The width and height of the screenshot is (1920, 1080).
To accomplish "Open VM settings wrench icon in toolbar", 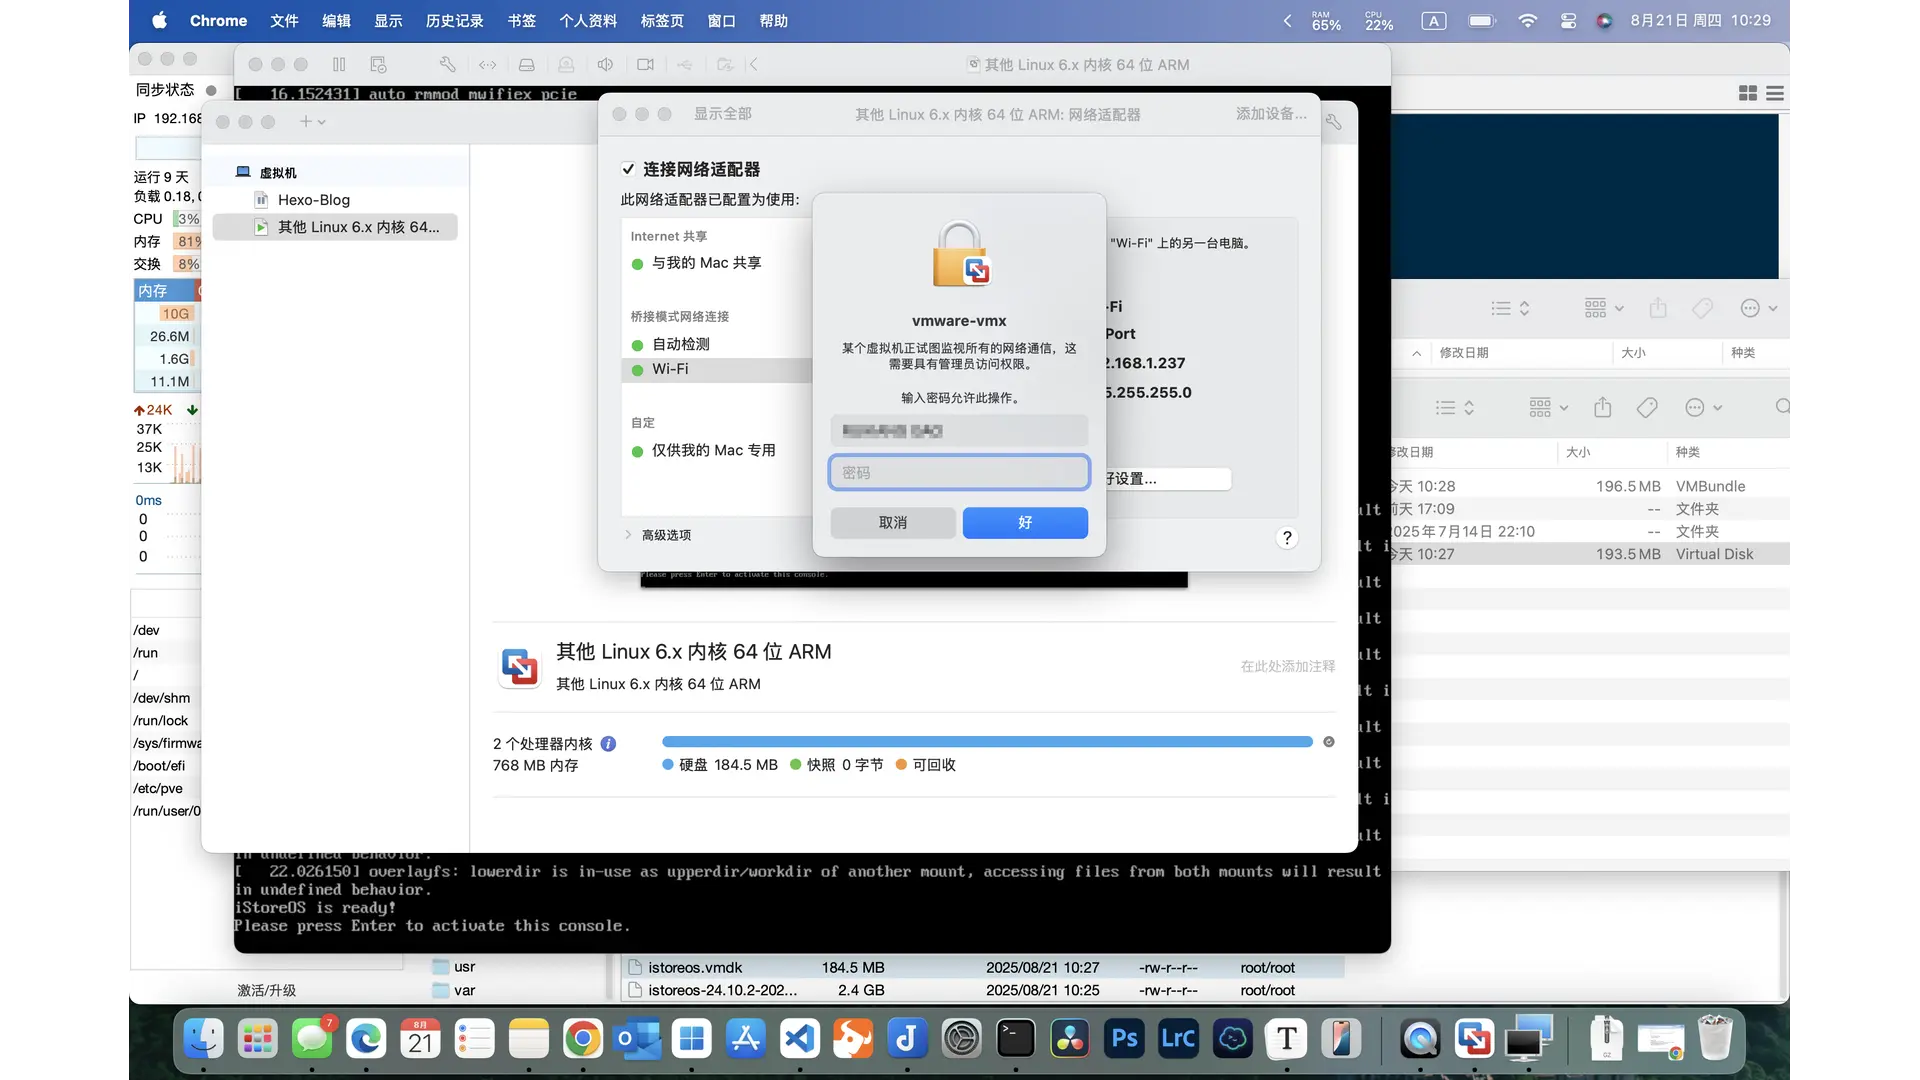I will [x=448, y=65].
